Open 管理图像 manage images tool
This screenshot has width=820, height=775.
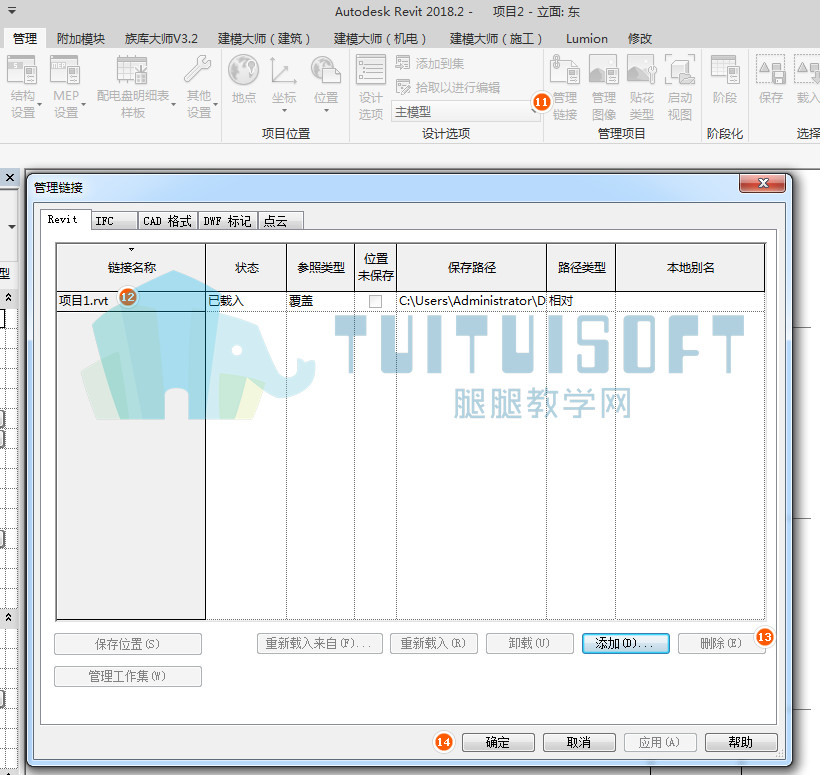(x=604, y=87)
